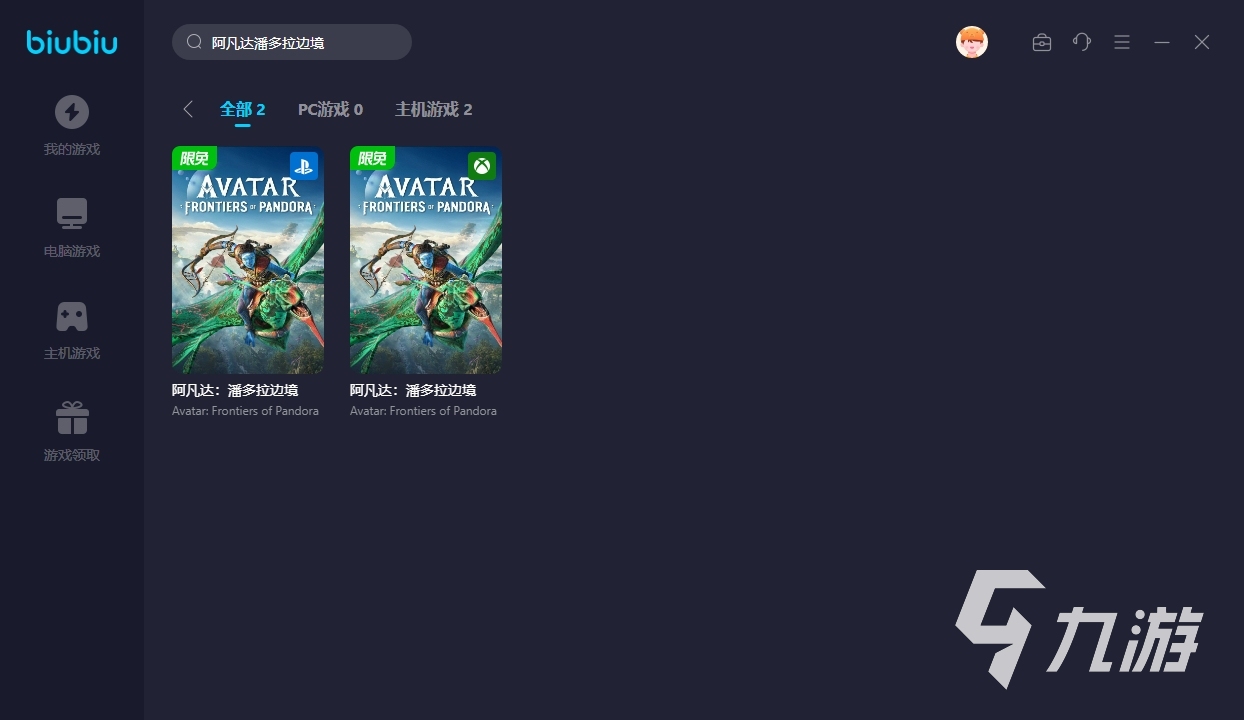Open customer support headset icon
Viewport: 1244px width, 720px height.
[1081, 42]
